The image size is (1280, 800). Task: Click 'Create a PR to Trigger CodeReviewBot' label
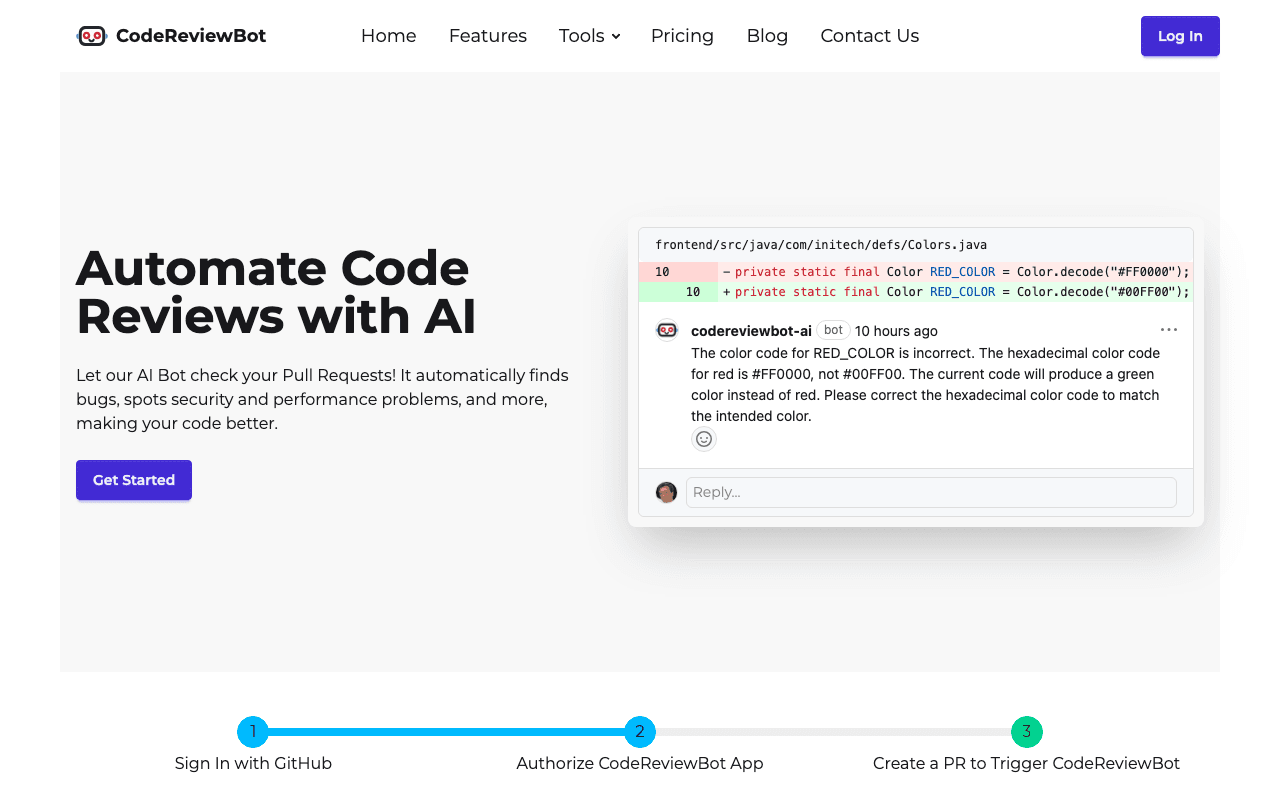click(x=1027, y=763)
